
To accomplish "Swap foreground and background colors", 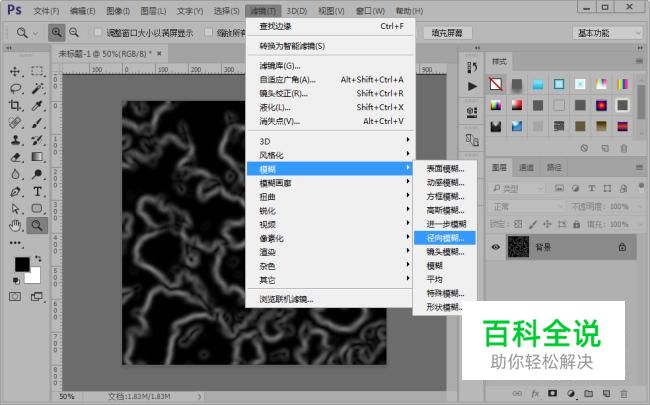I will coord(38,259).
